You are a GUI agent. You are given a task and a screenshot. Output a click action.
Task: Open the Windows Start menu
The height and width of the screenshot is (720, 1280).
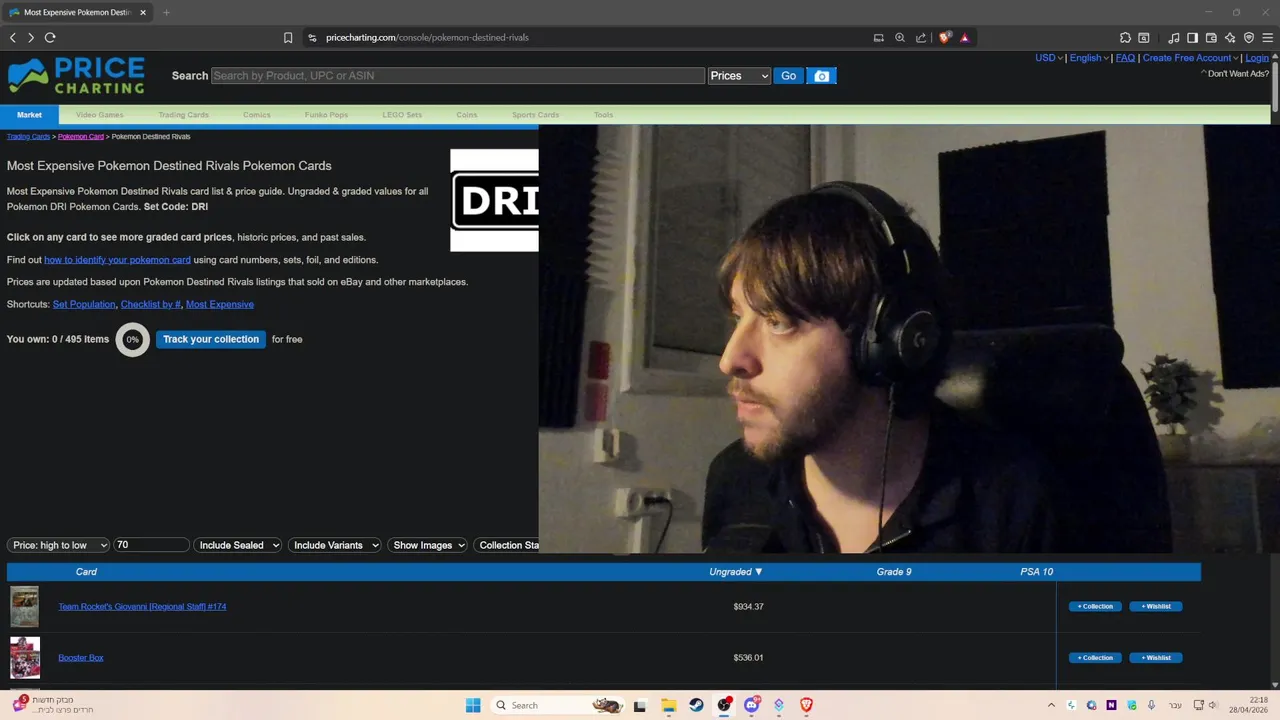point(473,705)
